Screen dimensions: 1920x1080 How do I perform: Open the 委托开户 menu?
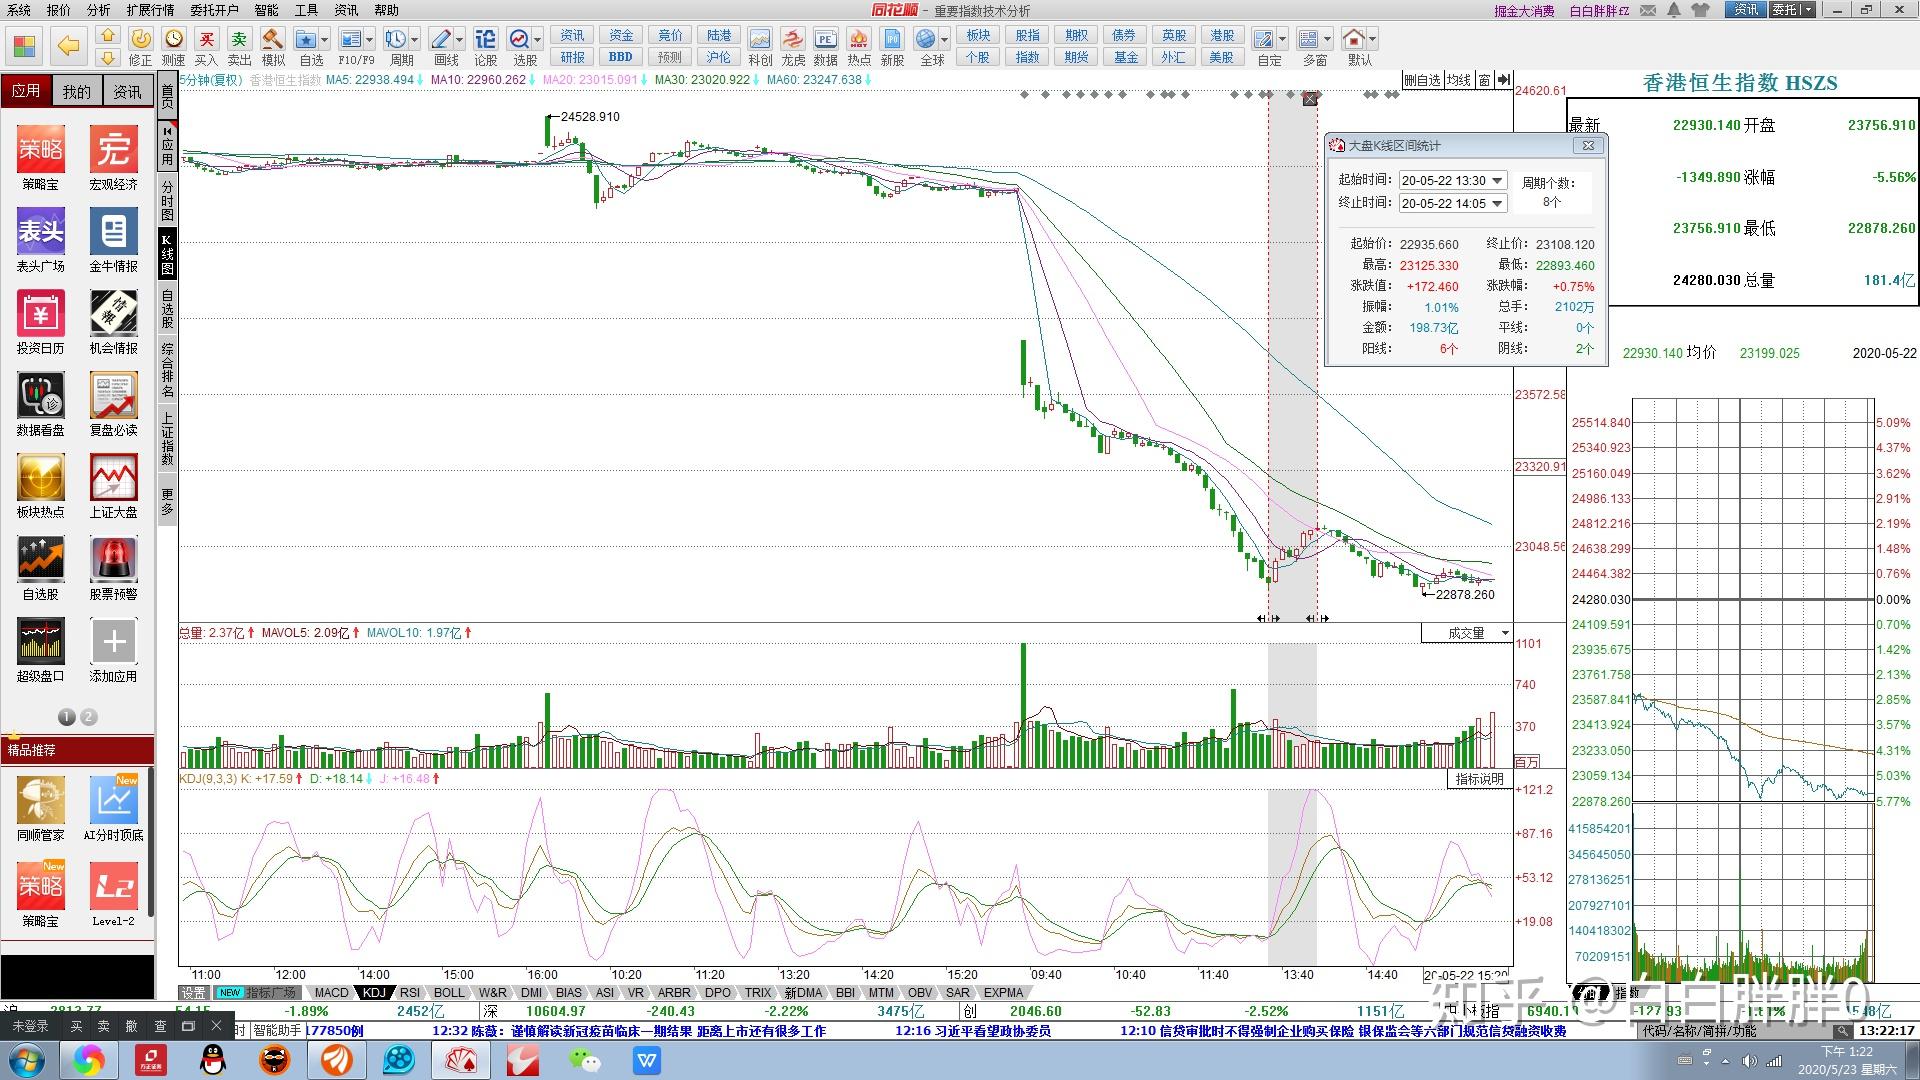(x=214, y=10)
